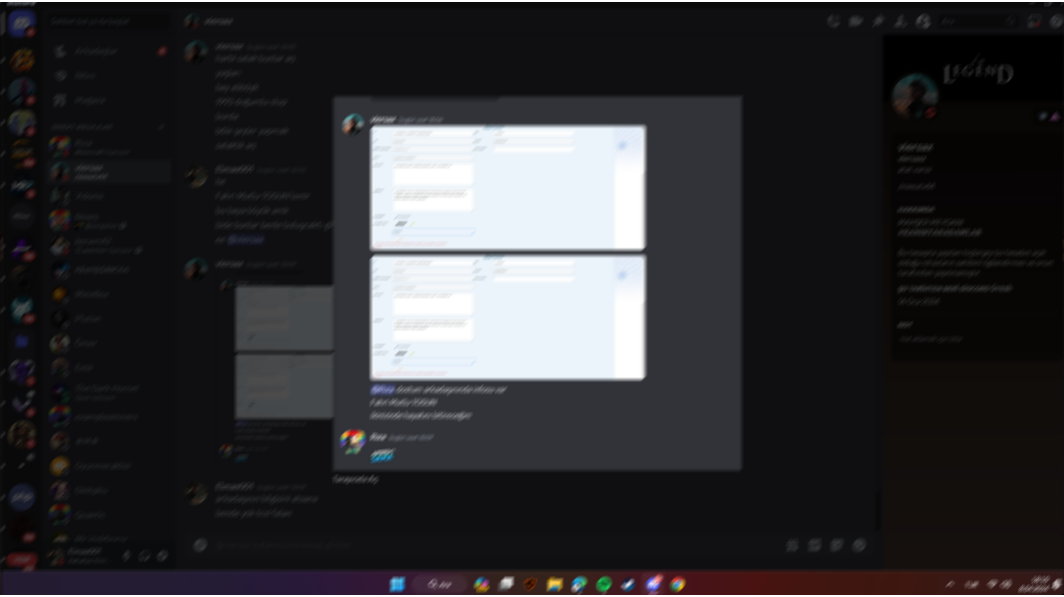
Task: Click the header message search field
Action: [x=976, y=21]
